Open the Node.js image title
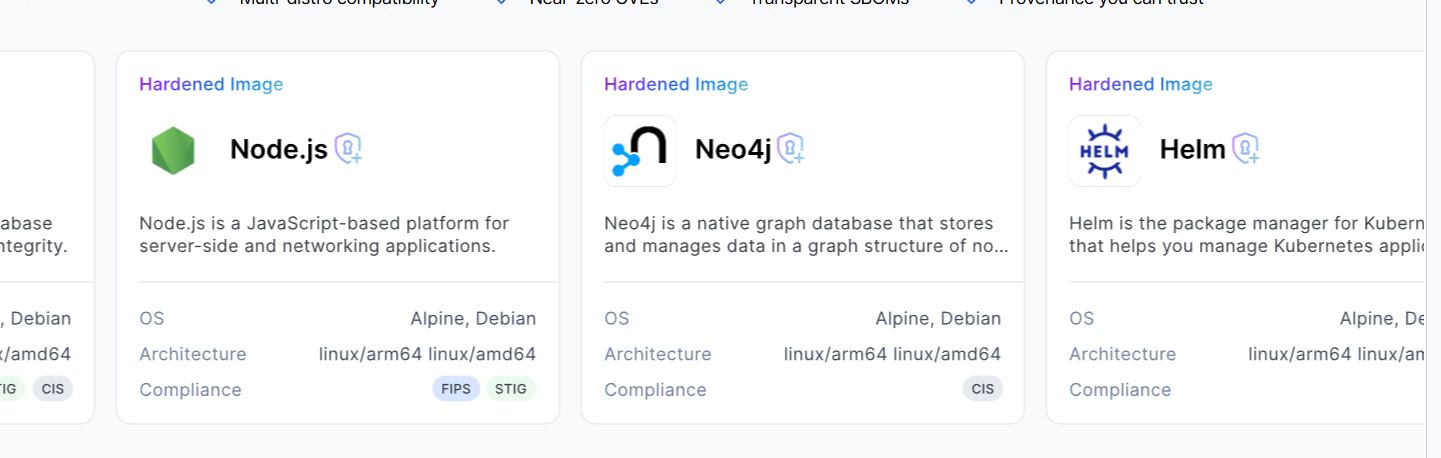 278,149
